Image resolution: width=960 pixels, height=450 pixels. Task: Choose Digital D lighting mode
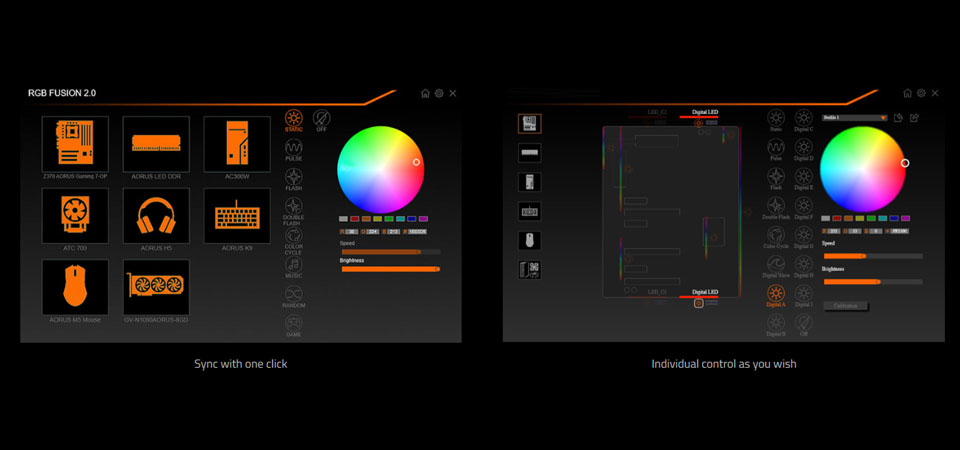point(803,150)
